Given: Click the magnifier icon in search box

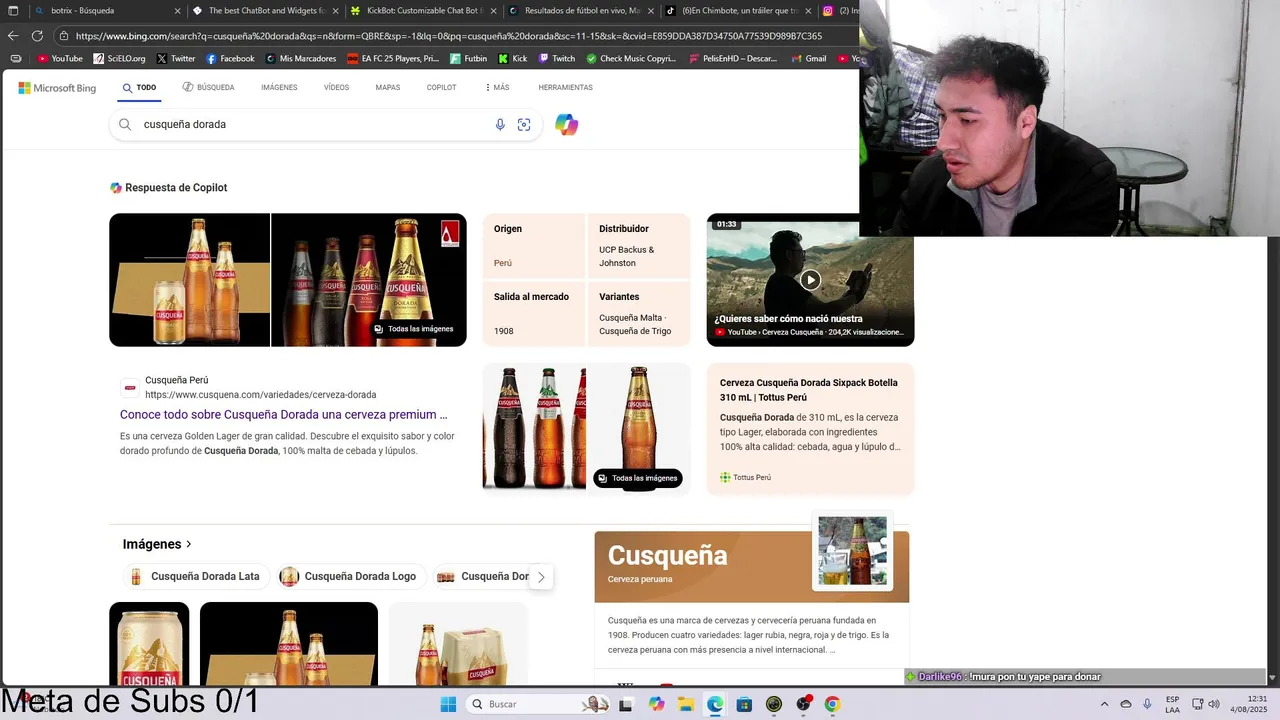Looking at the screenshot, I should (125, 125).
